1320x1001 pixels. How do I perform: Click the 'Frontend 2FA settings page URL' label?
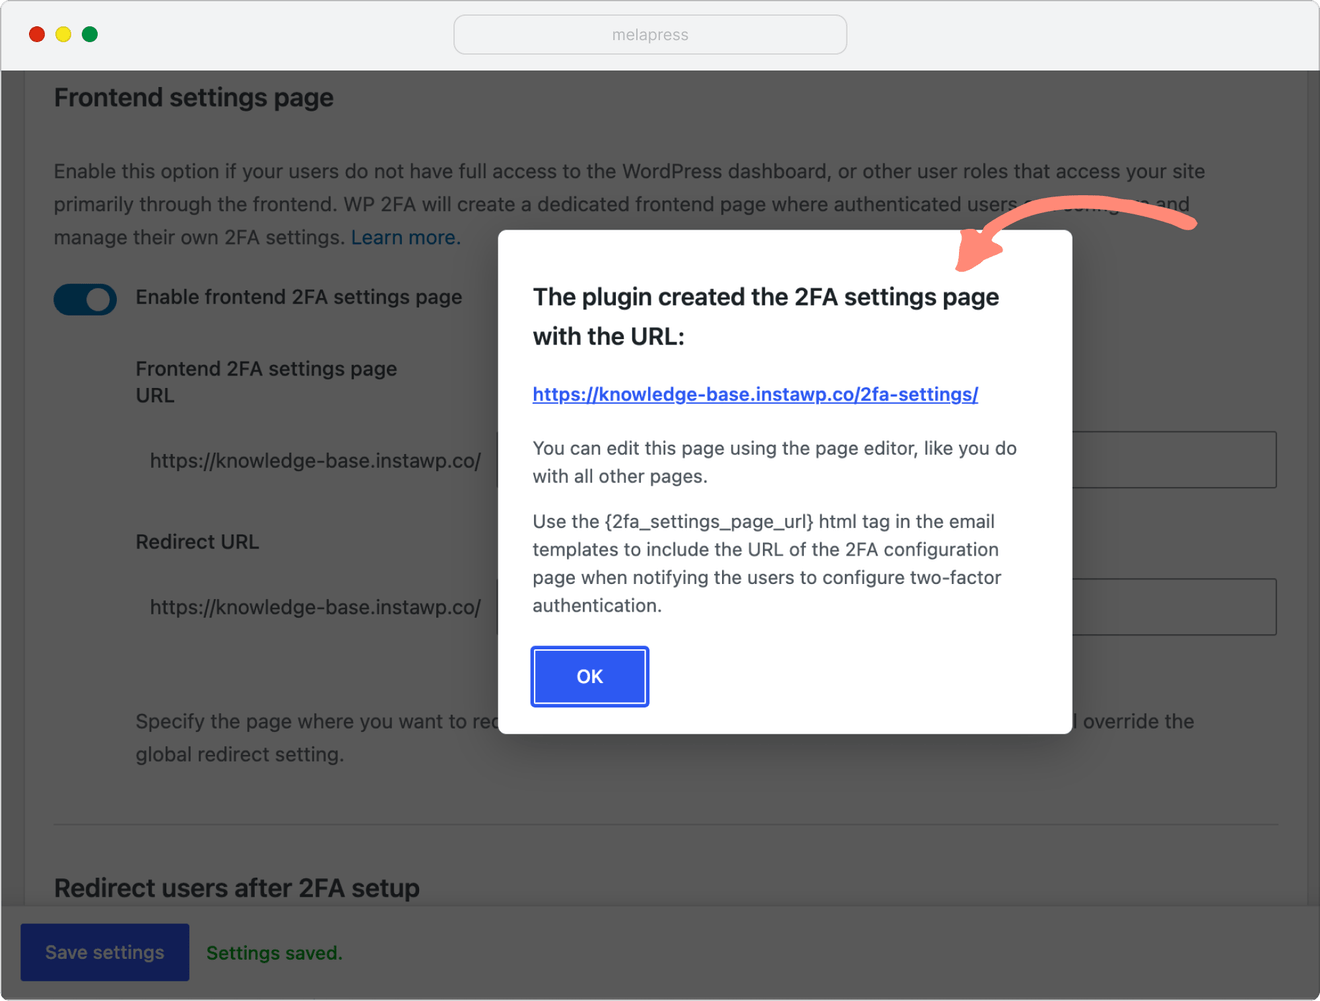tap(266, 382)
